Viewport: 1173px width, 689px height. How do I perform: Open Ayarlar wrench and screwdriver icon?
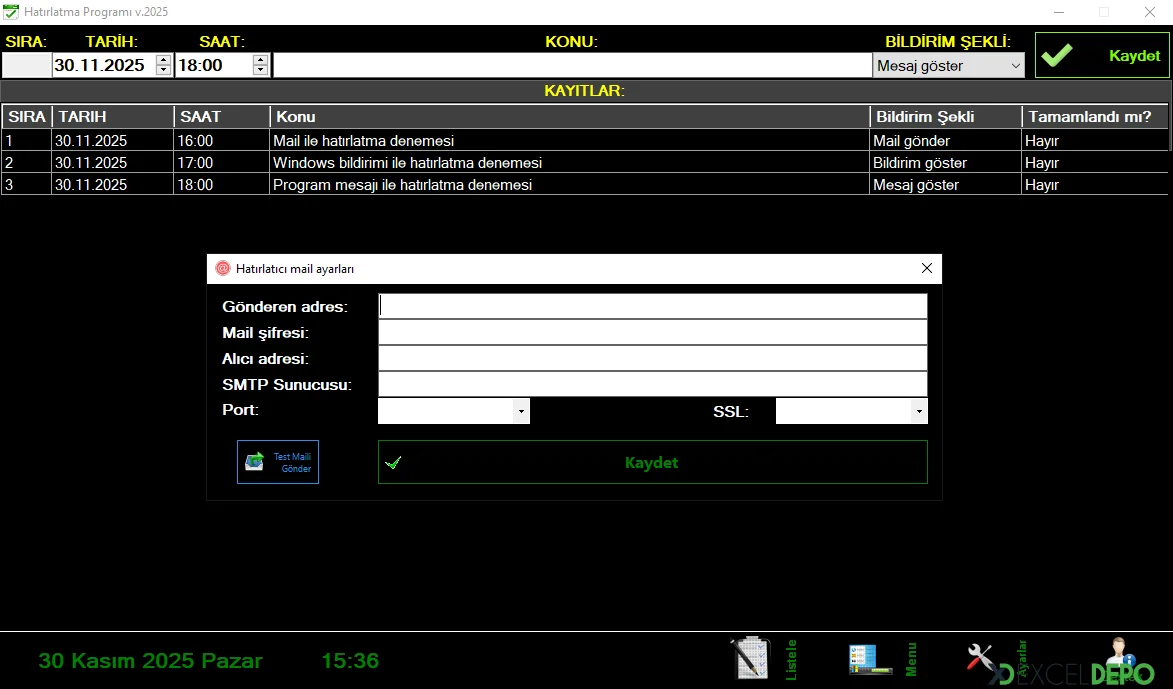coord(982,658)
